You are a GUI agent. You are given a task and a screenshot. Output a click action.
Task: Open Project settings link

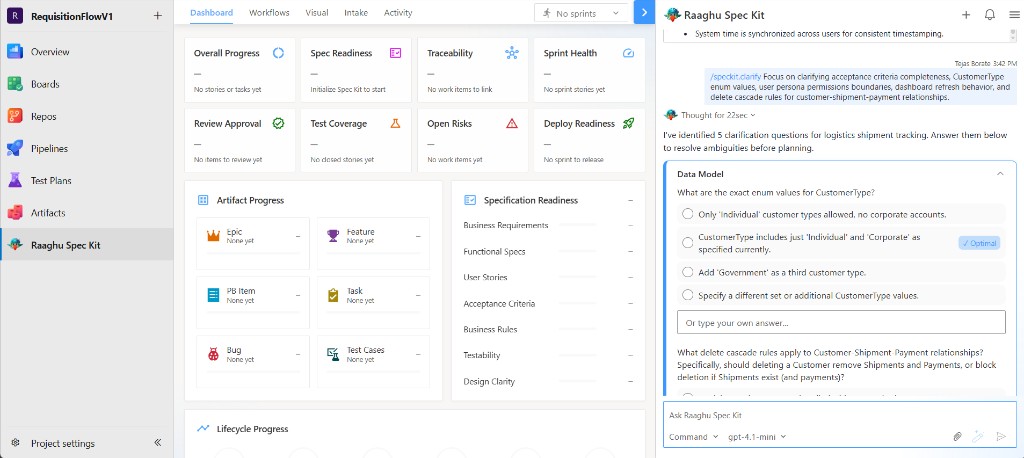[x=63, y=443]
